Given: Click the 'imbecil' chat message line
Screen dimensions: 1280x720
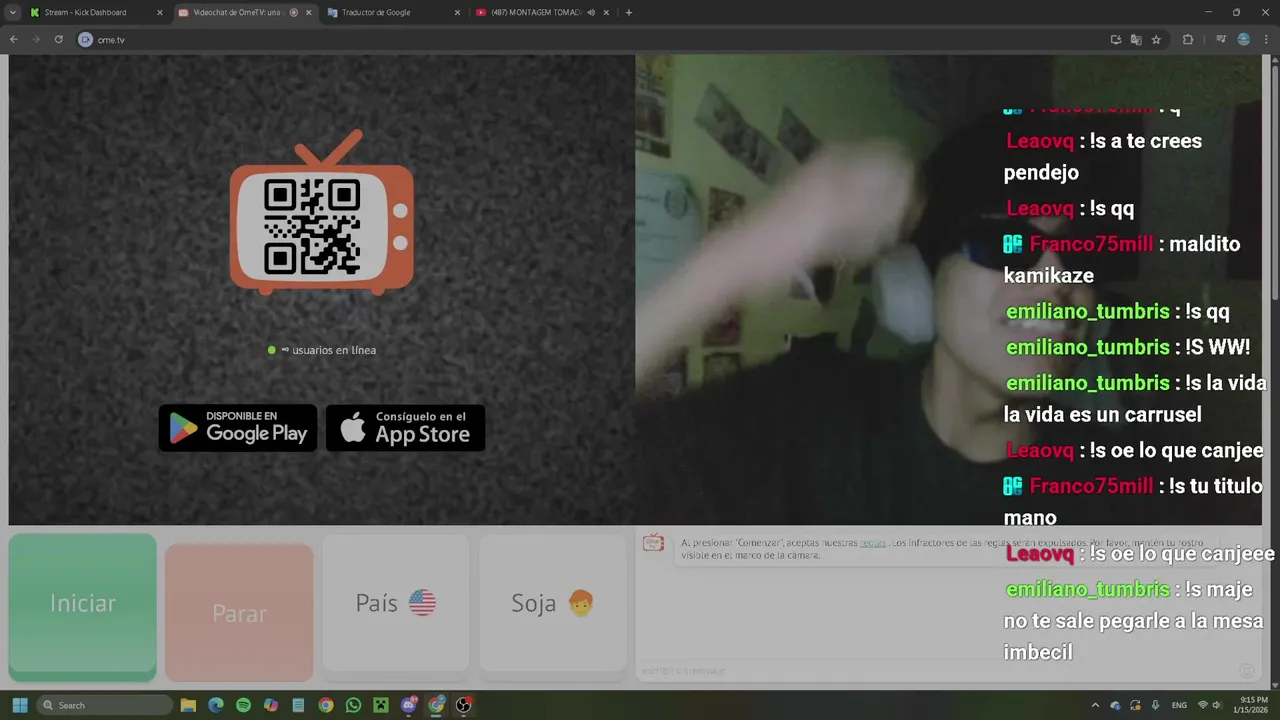Looking at the screenshot, I should pos(1038,652).
